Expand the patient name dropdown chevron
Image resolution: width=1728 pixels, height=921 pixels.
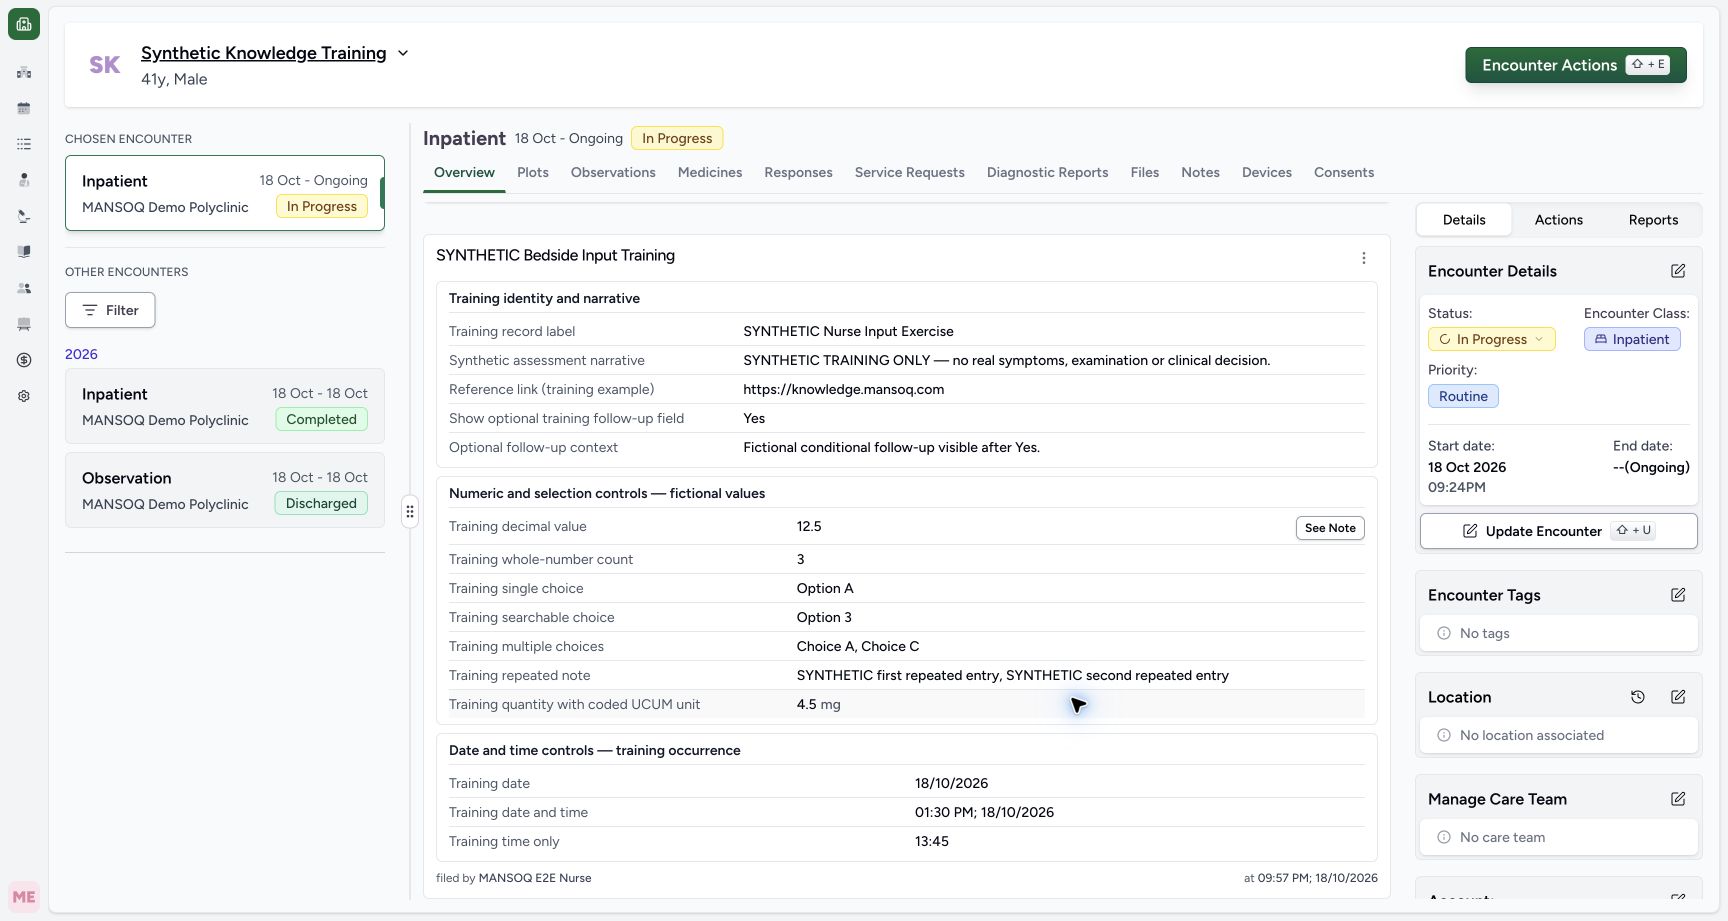[403, 53]
